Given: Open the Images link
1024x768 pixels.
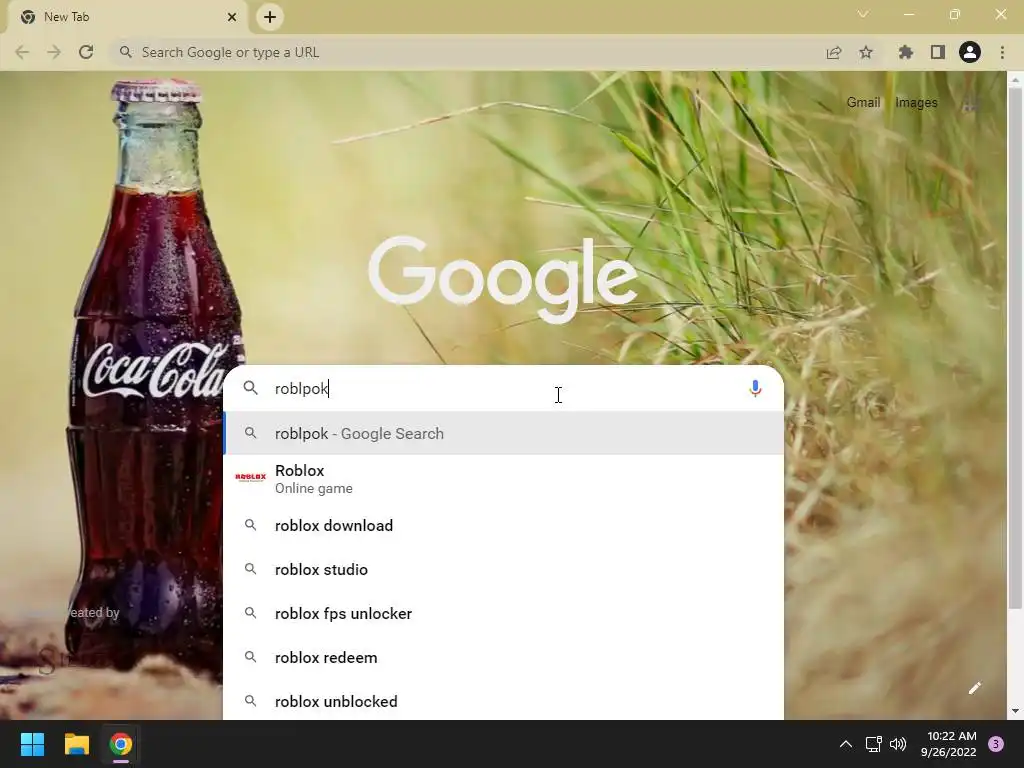Looking at the screenshot, I should click(x=916, y=103).
